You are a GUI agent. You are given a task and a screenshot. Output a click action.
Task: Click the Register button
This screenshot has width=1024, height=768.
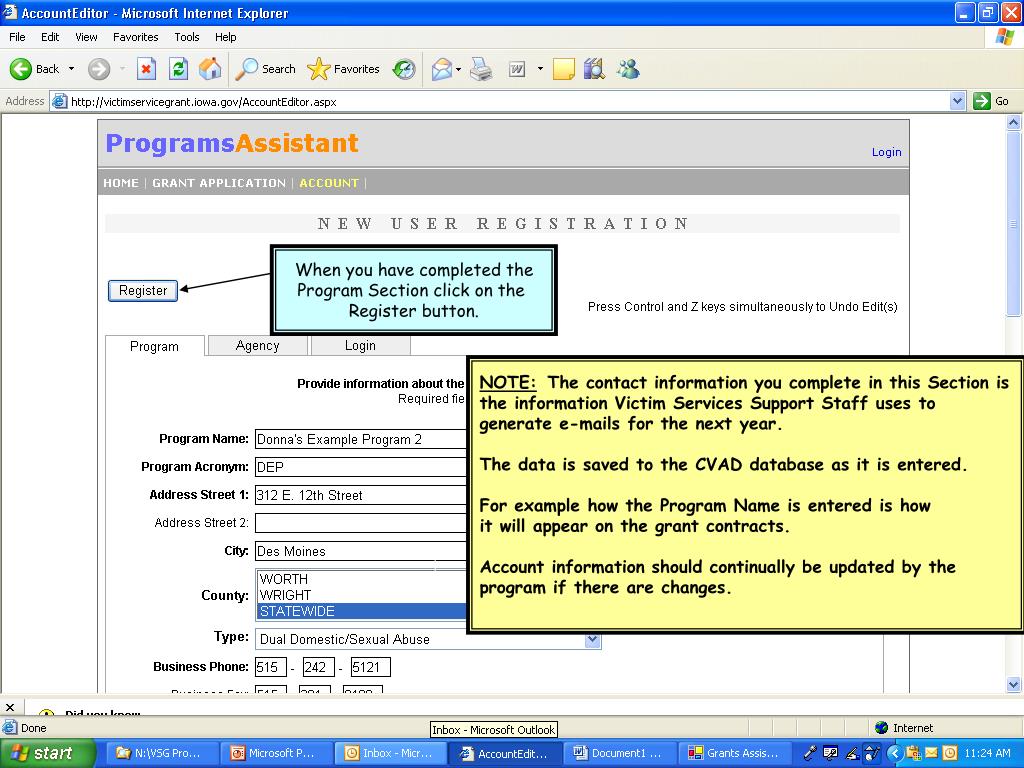point(143,291)
